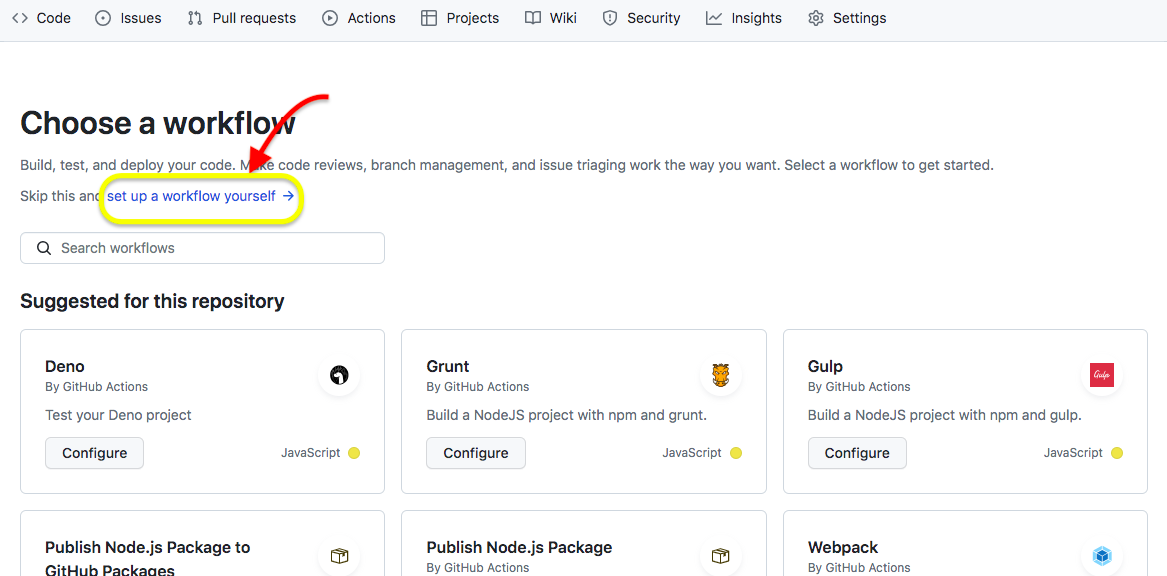Click the JavaScript label on the Gulp card
Screen dimensions: 1167x576
click(x=1073, y=452)
